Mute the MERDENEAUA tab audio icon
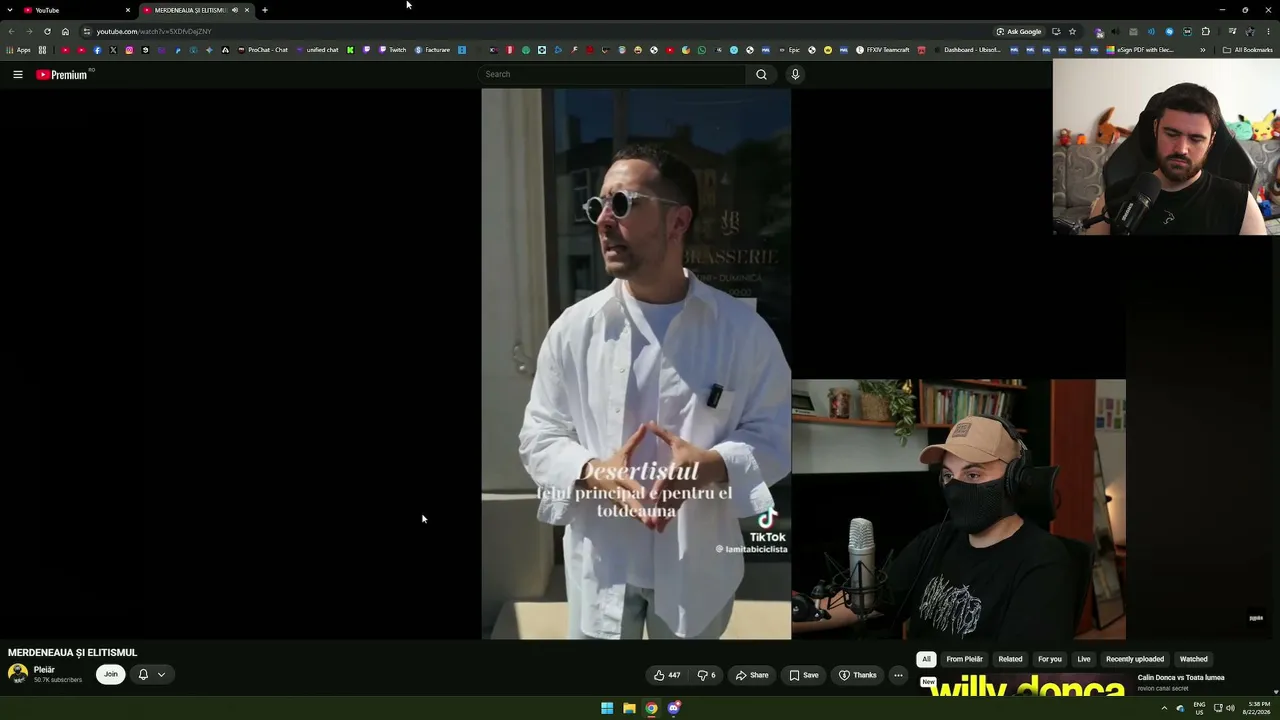Image resolution: width=1280 pixels, height=720 pixels. (x=235, y=10)
